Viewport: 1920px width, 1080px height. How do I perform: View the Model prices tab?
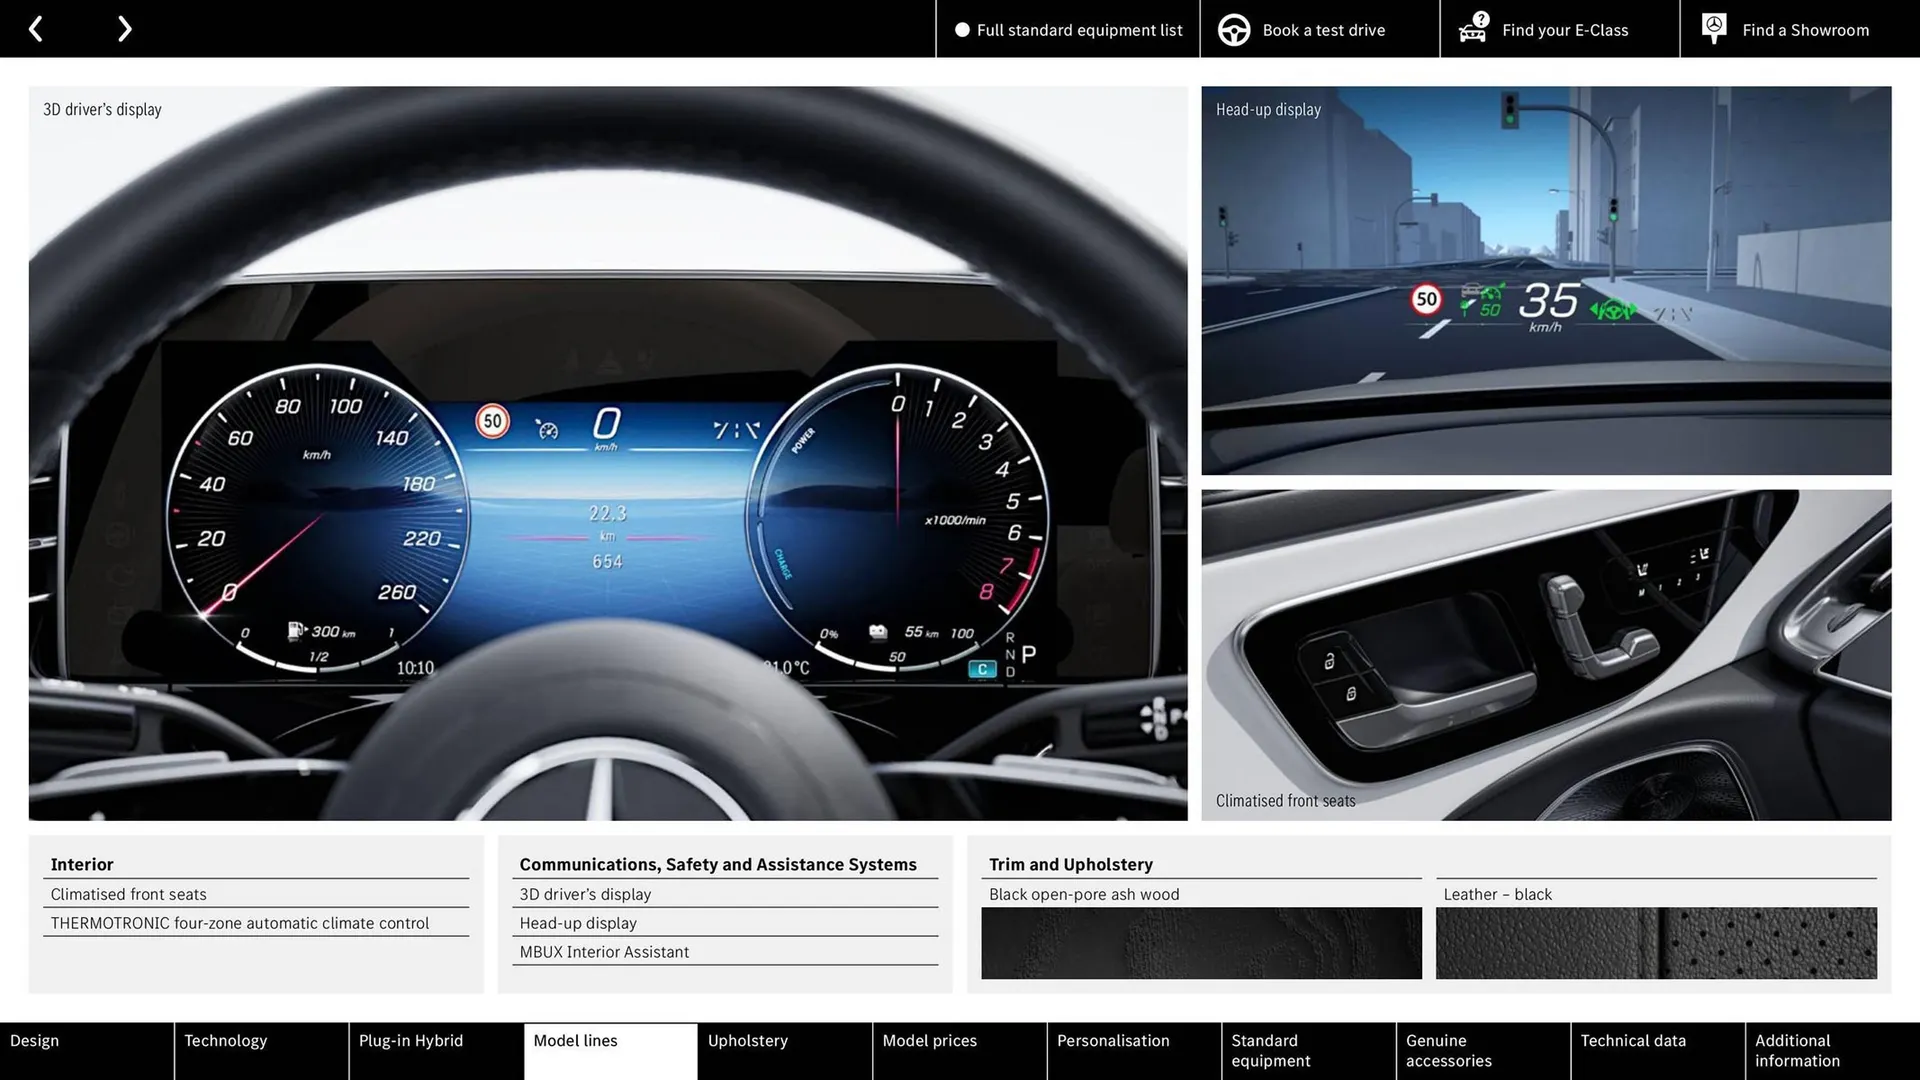[x=958, y=1051]
